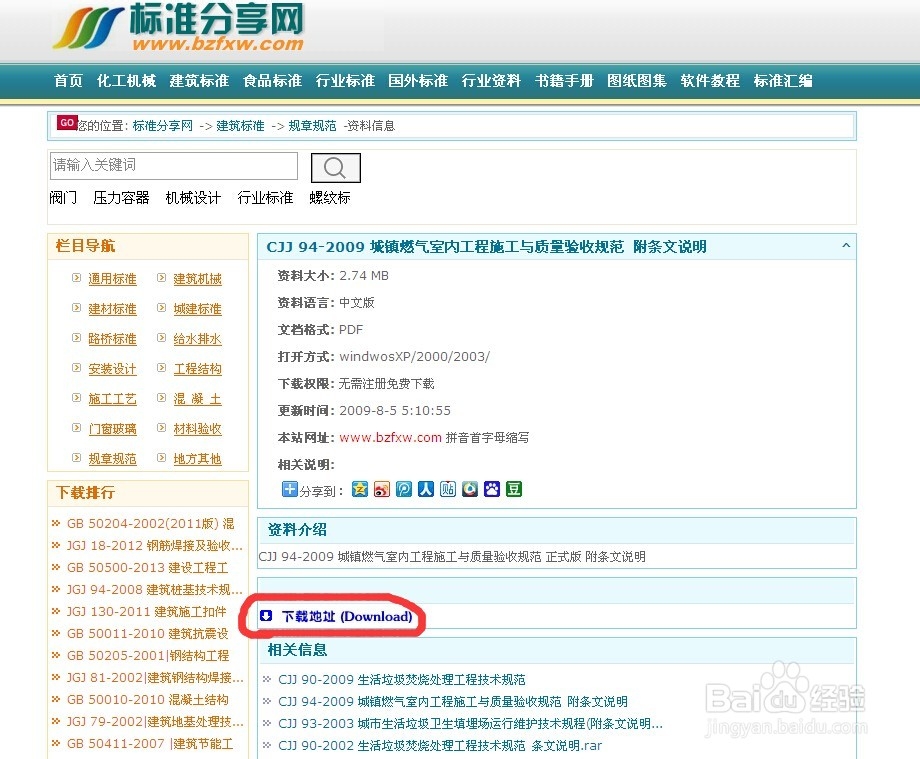Share to Baidu paw print icon
Viewport: 920px width, 759px height.
pyautogui.click(x=491, y=489)
